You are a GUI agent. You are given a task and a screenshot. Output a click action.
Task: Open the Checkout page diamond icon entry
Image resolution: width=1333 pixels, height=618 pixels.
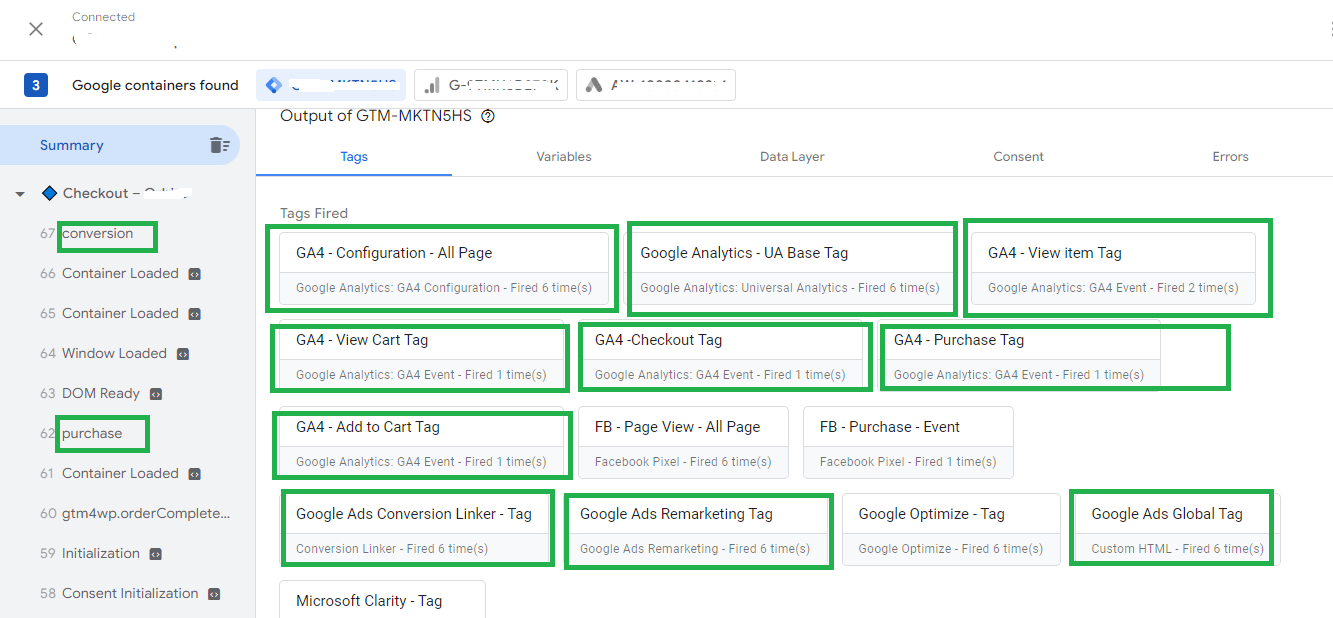click(x=49, y=193)
